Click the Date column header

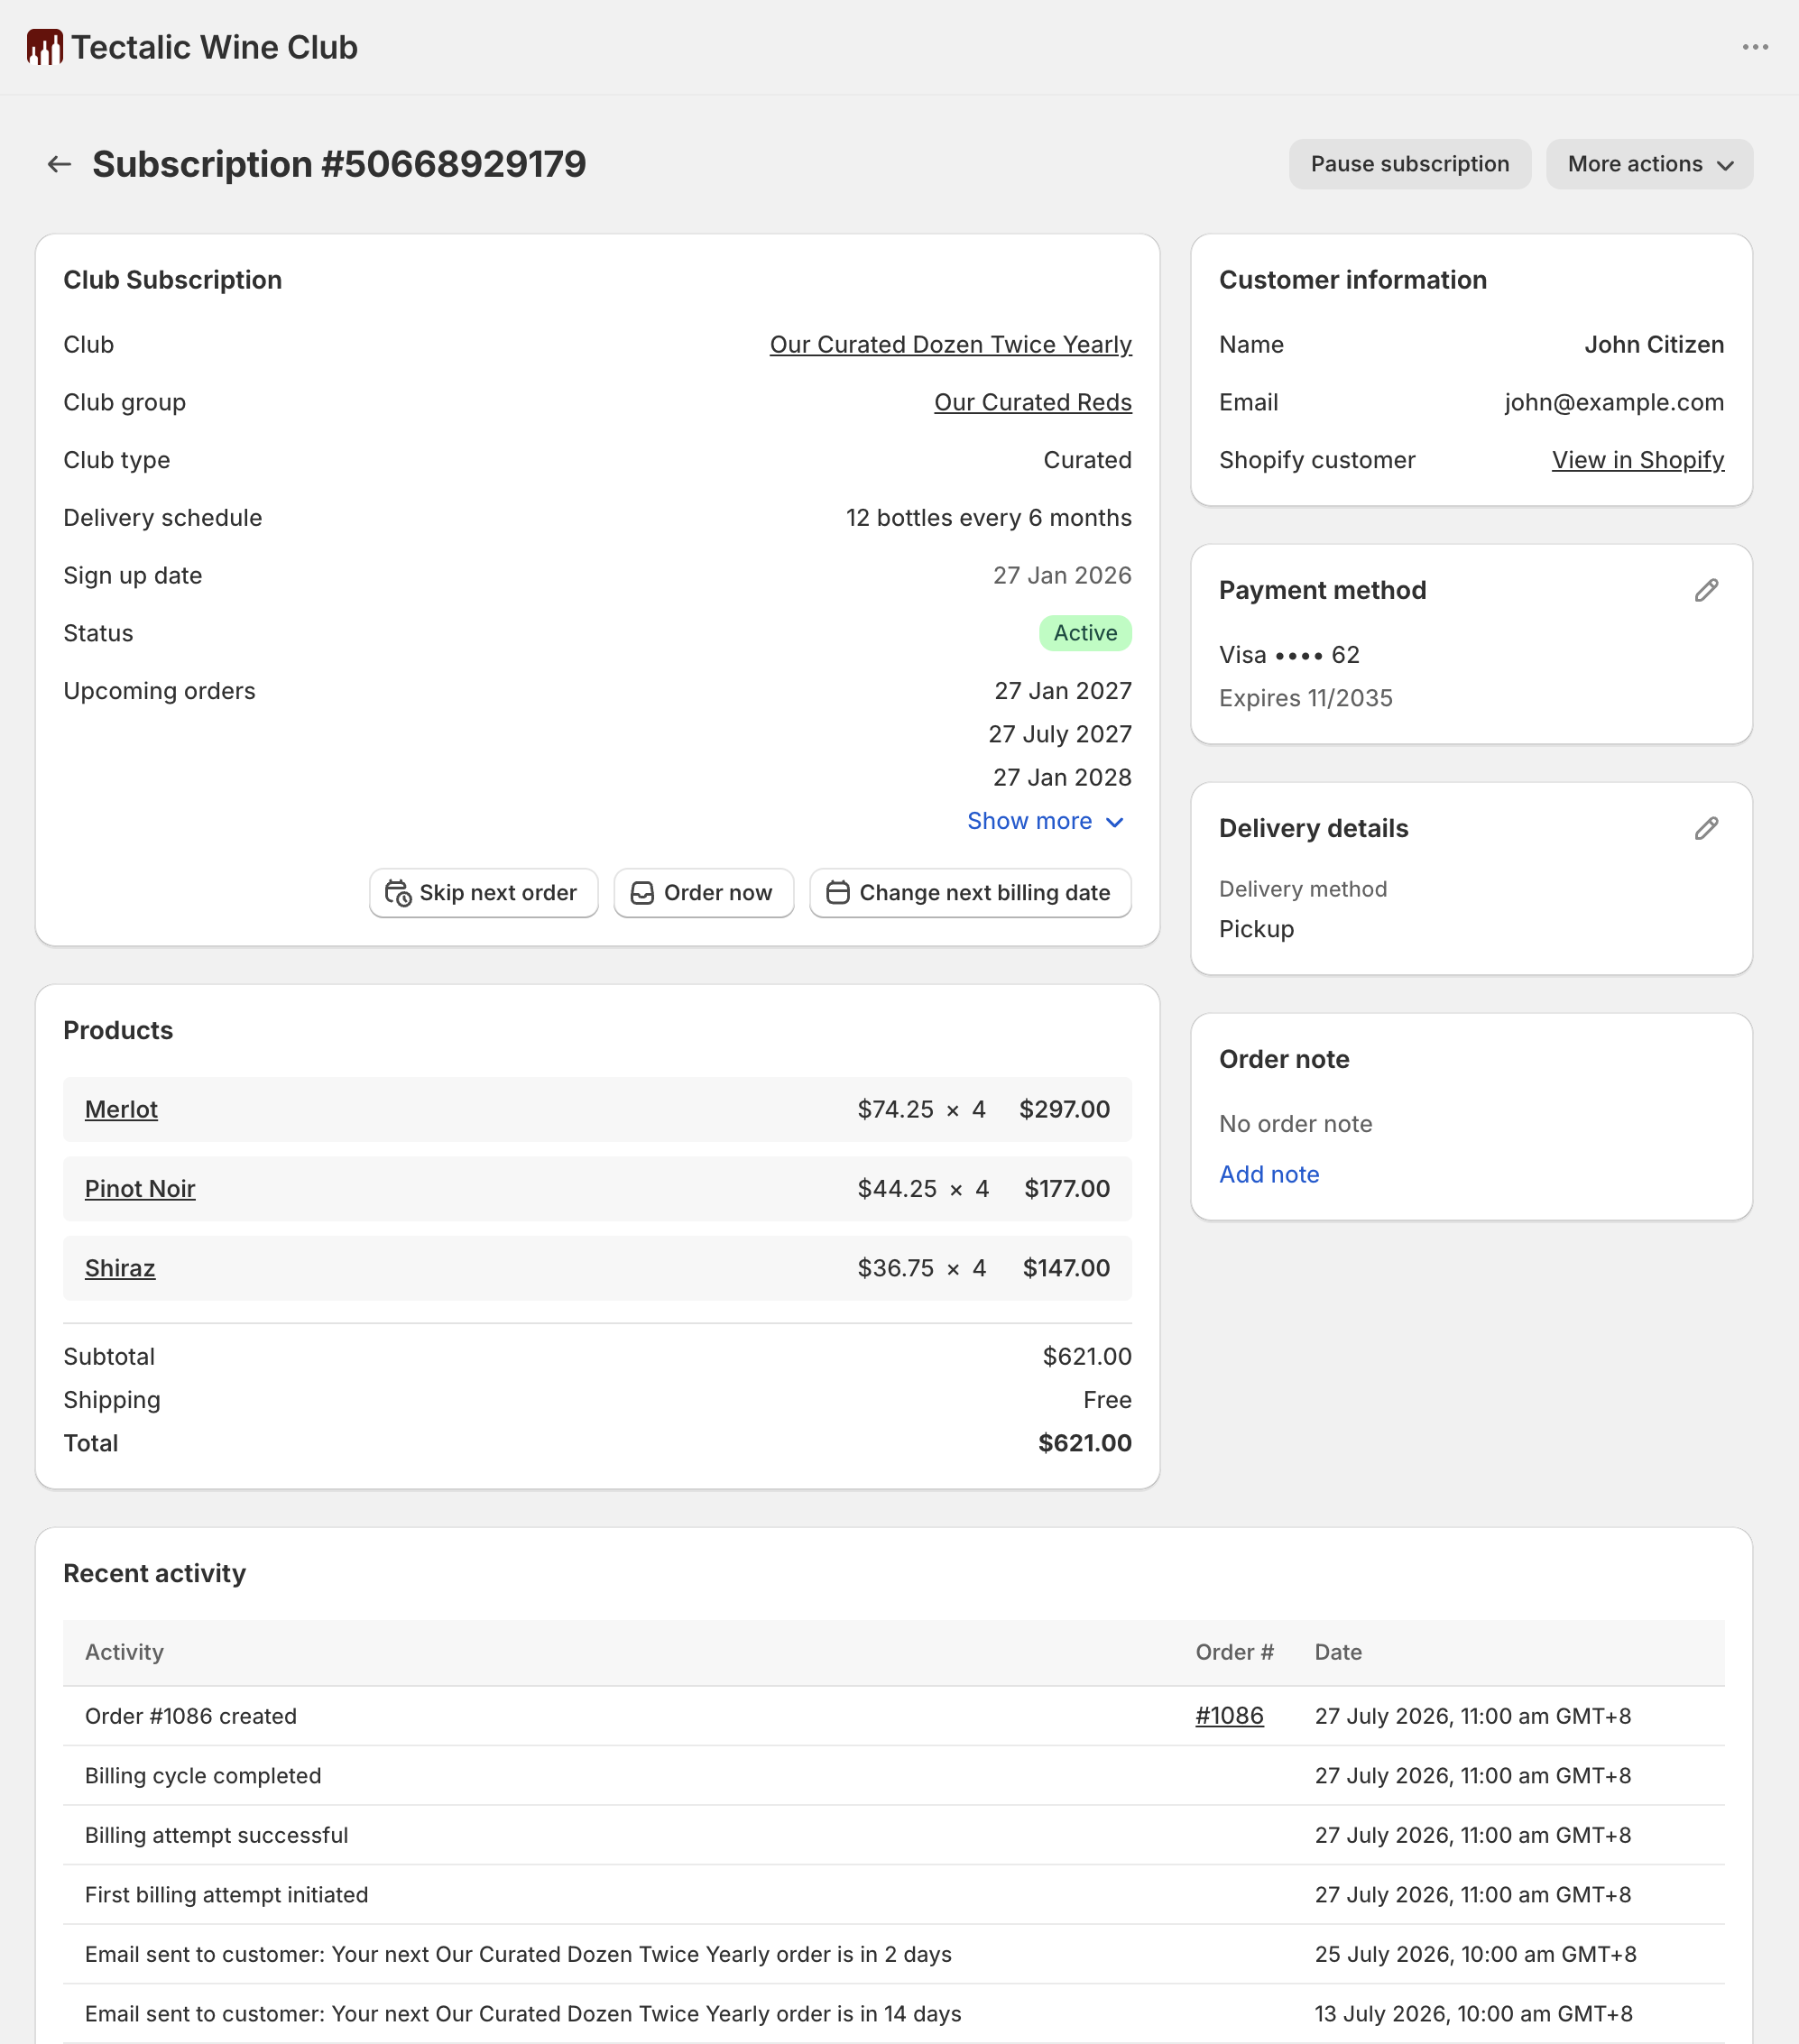(x=1338, y=1652)
